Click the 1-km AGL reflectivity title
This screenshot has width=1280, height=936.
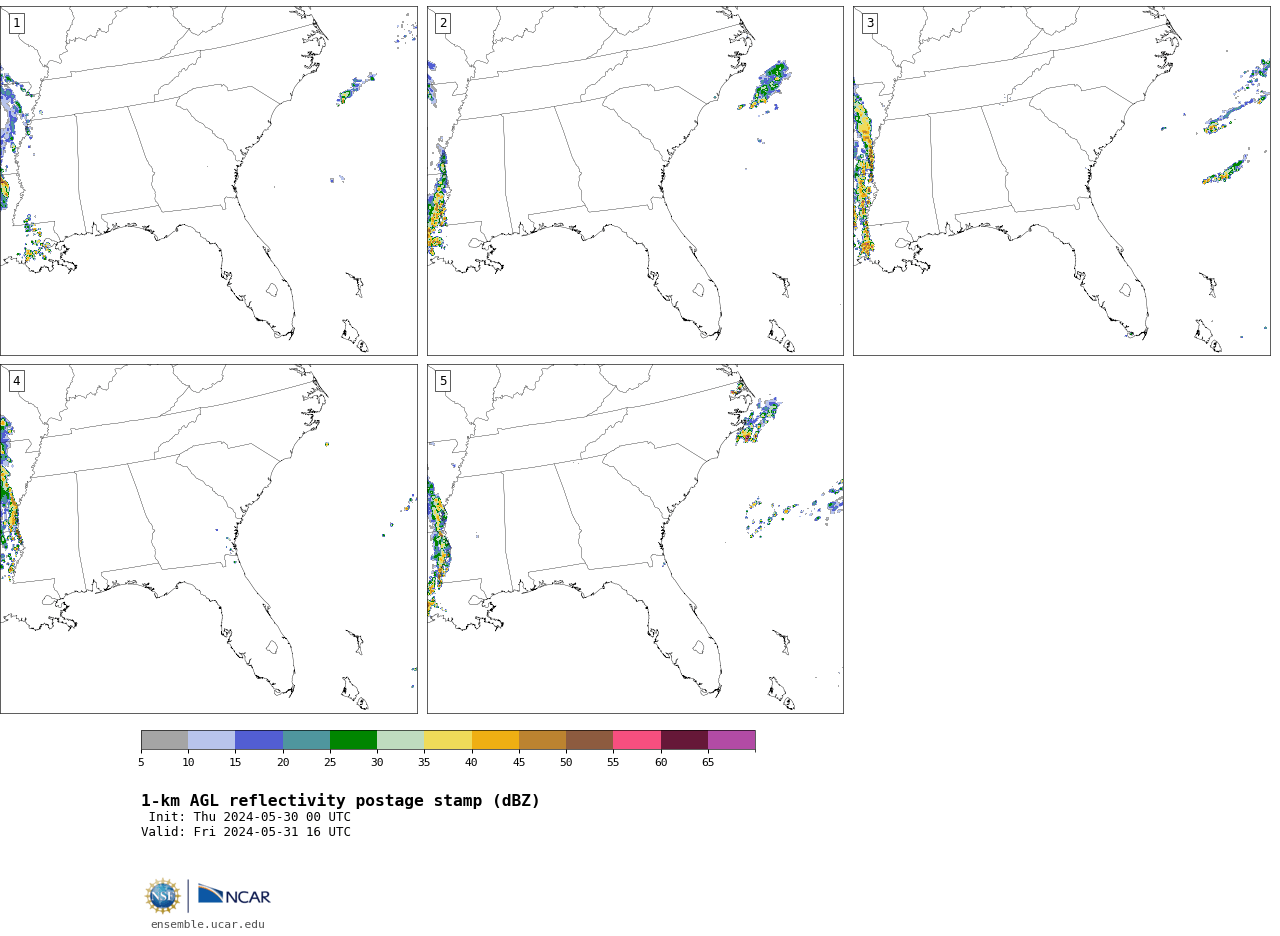pyautogui.click(x=340, y=801)
